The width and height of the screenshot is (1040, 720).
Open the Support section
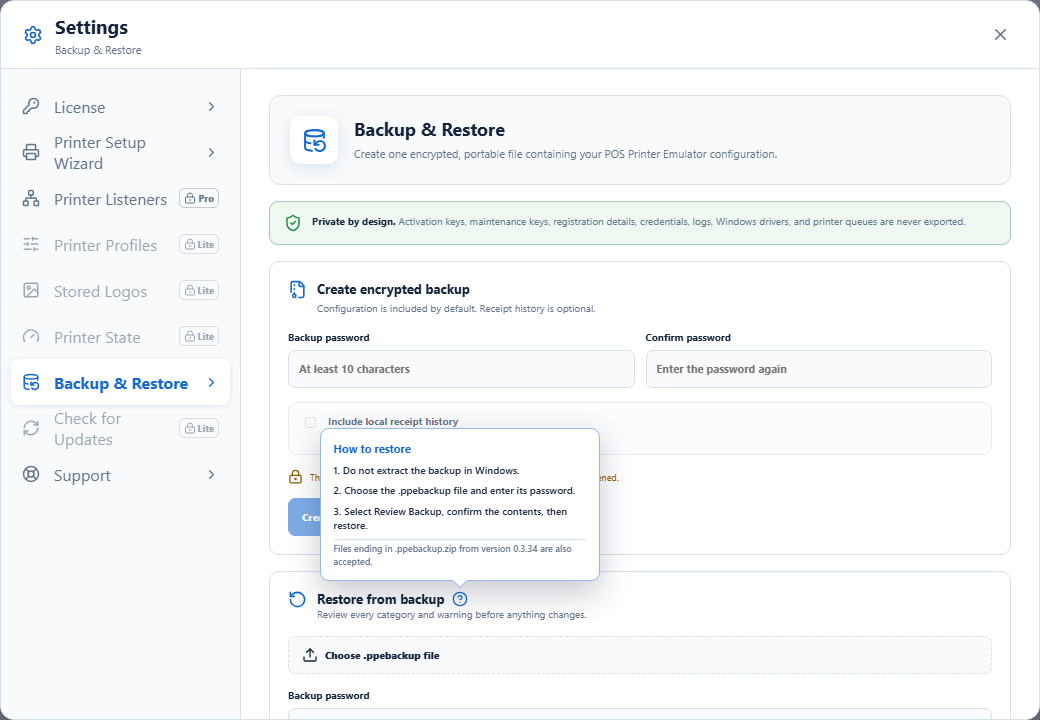(x=120, y=475)
